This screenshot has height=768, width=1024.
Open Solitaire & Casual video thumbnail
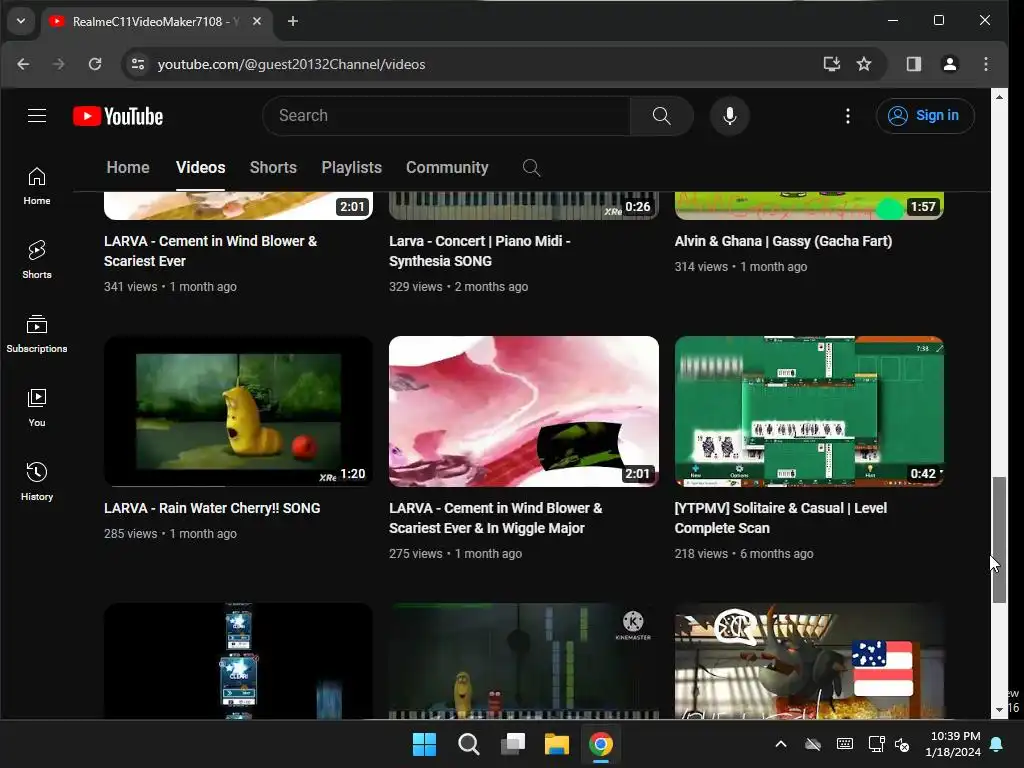click(809, 411)
